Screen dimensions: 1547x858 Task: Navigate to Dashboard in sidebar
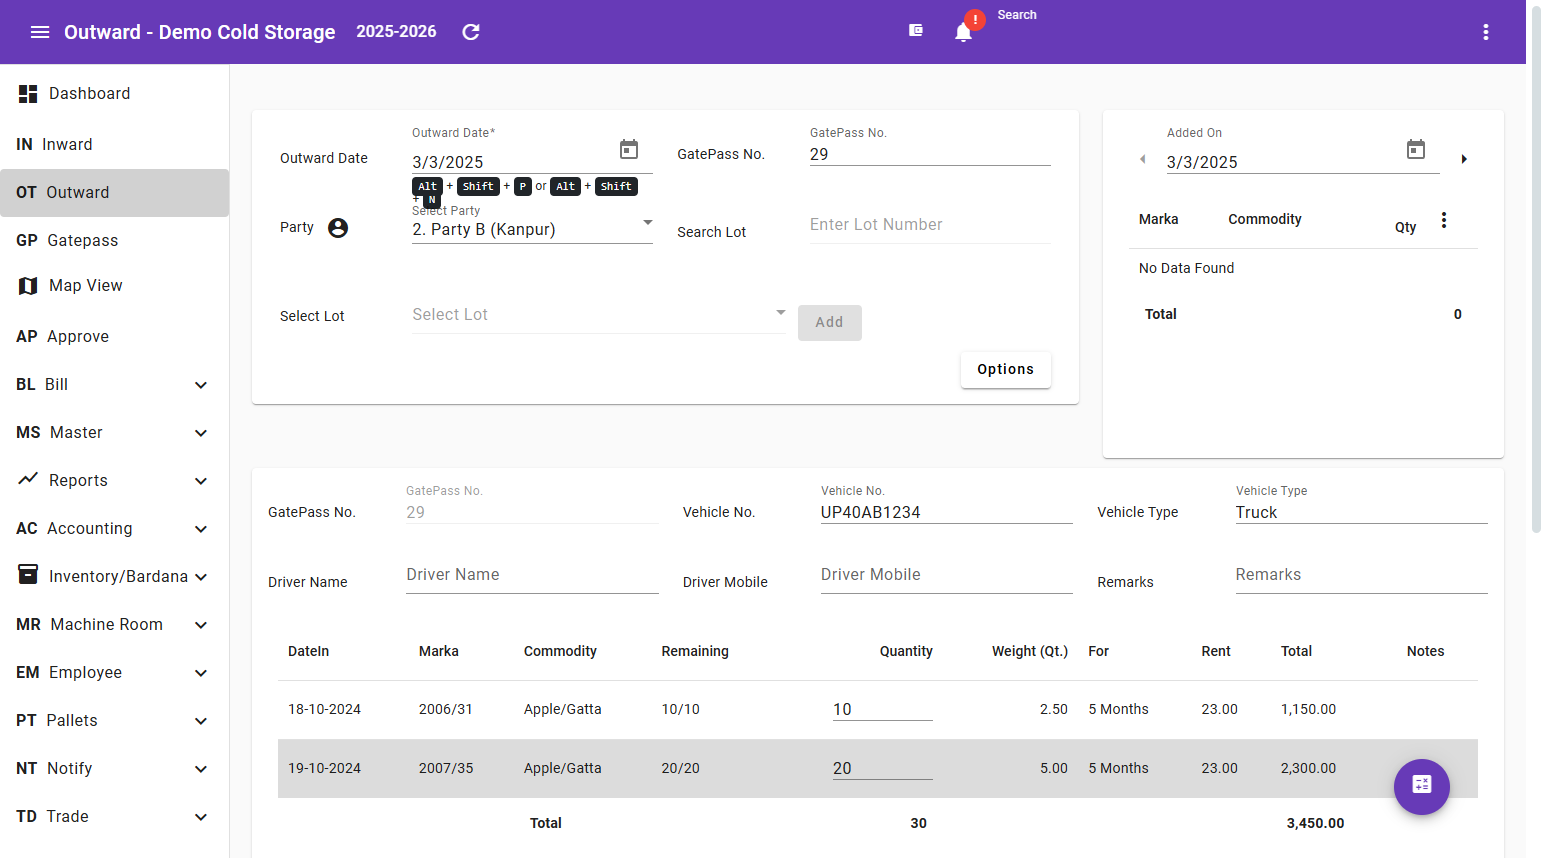pyautogui.click(x=89, y=94)
